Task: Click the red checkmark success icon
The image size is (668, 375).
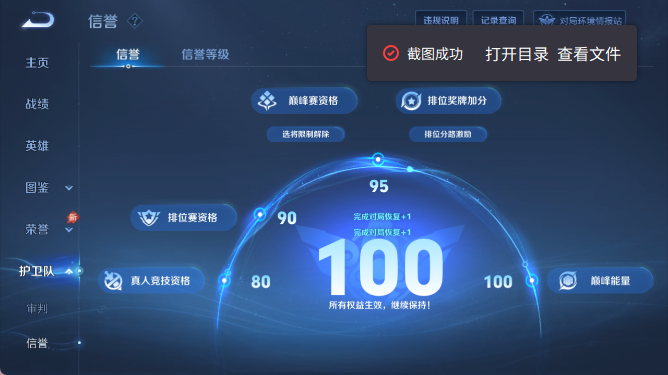Action: pos(391,54)
